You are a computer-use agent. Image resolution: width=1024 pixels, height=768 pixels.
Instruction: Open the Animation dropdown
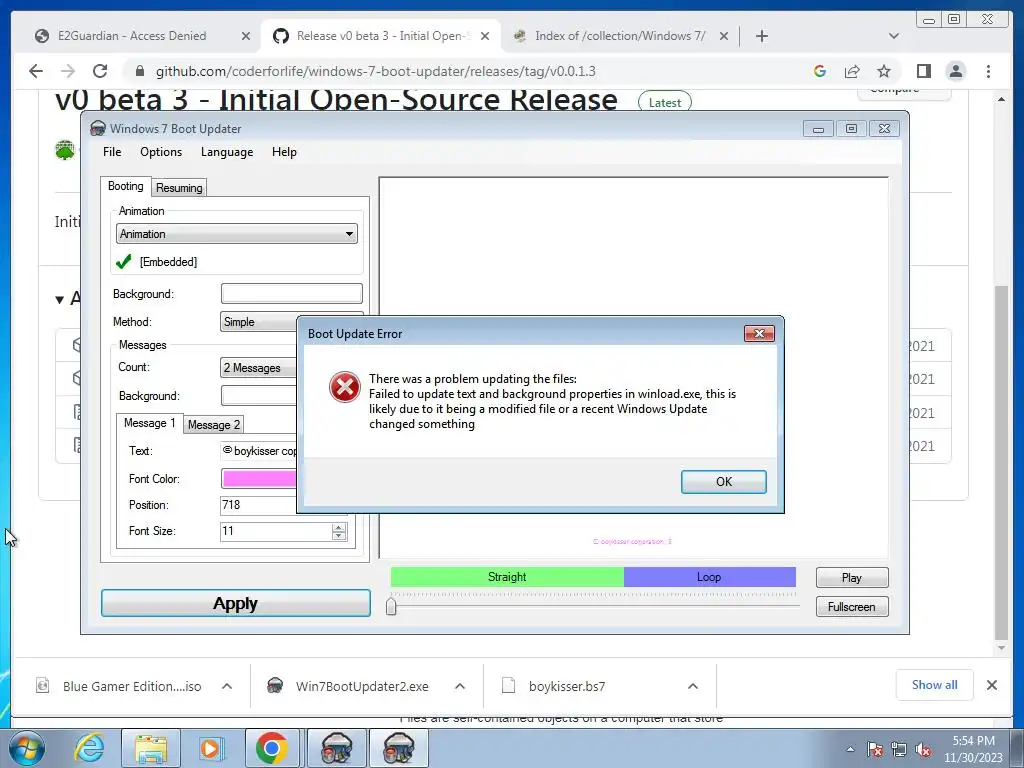coord(236,234)
